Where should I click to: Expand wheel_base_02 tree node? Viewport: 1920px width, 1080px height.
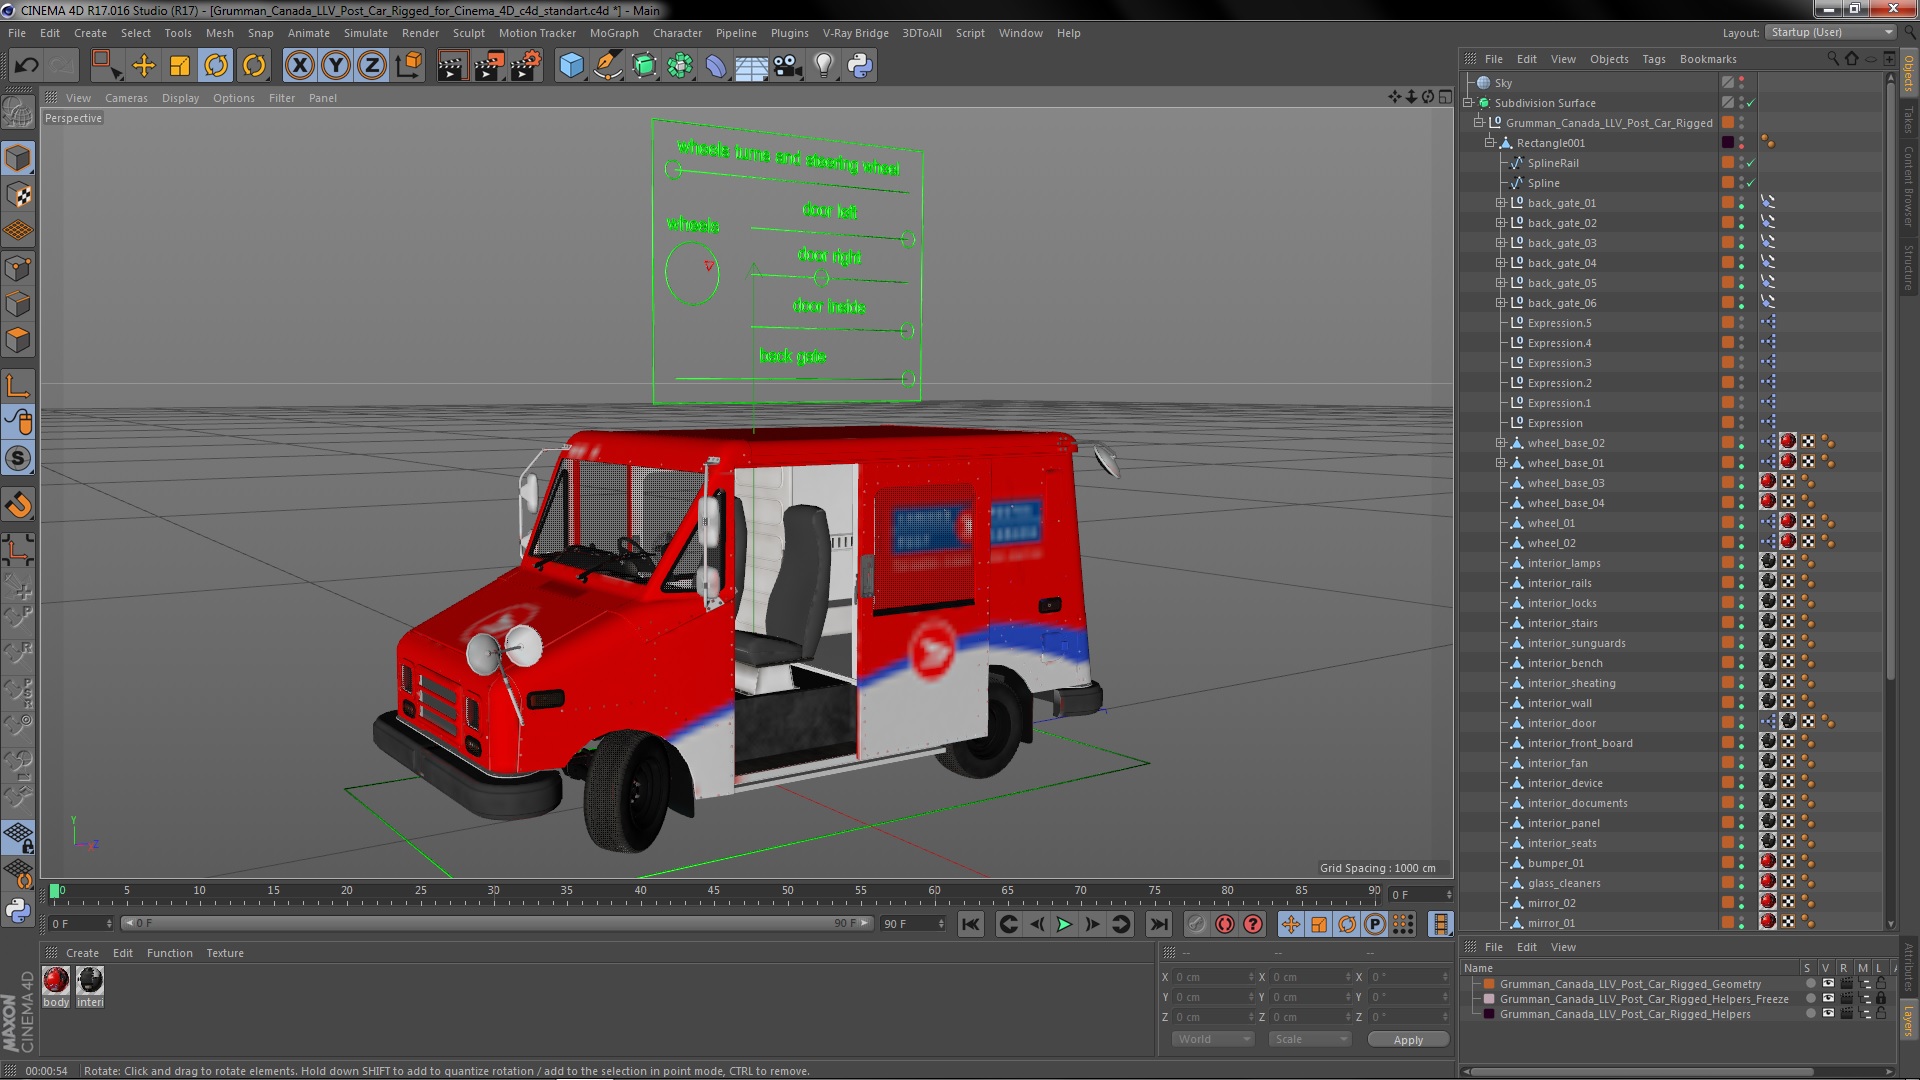tap(1500, 443)
